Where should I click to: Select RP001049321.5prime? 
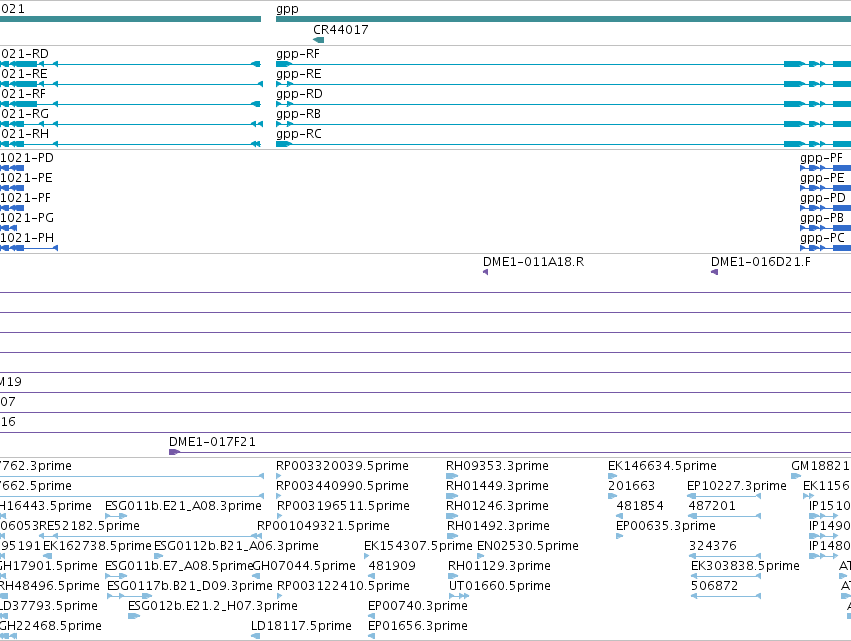point(323,526)
